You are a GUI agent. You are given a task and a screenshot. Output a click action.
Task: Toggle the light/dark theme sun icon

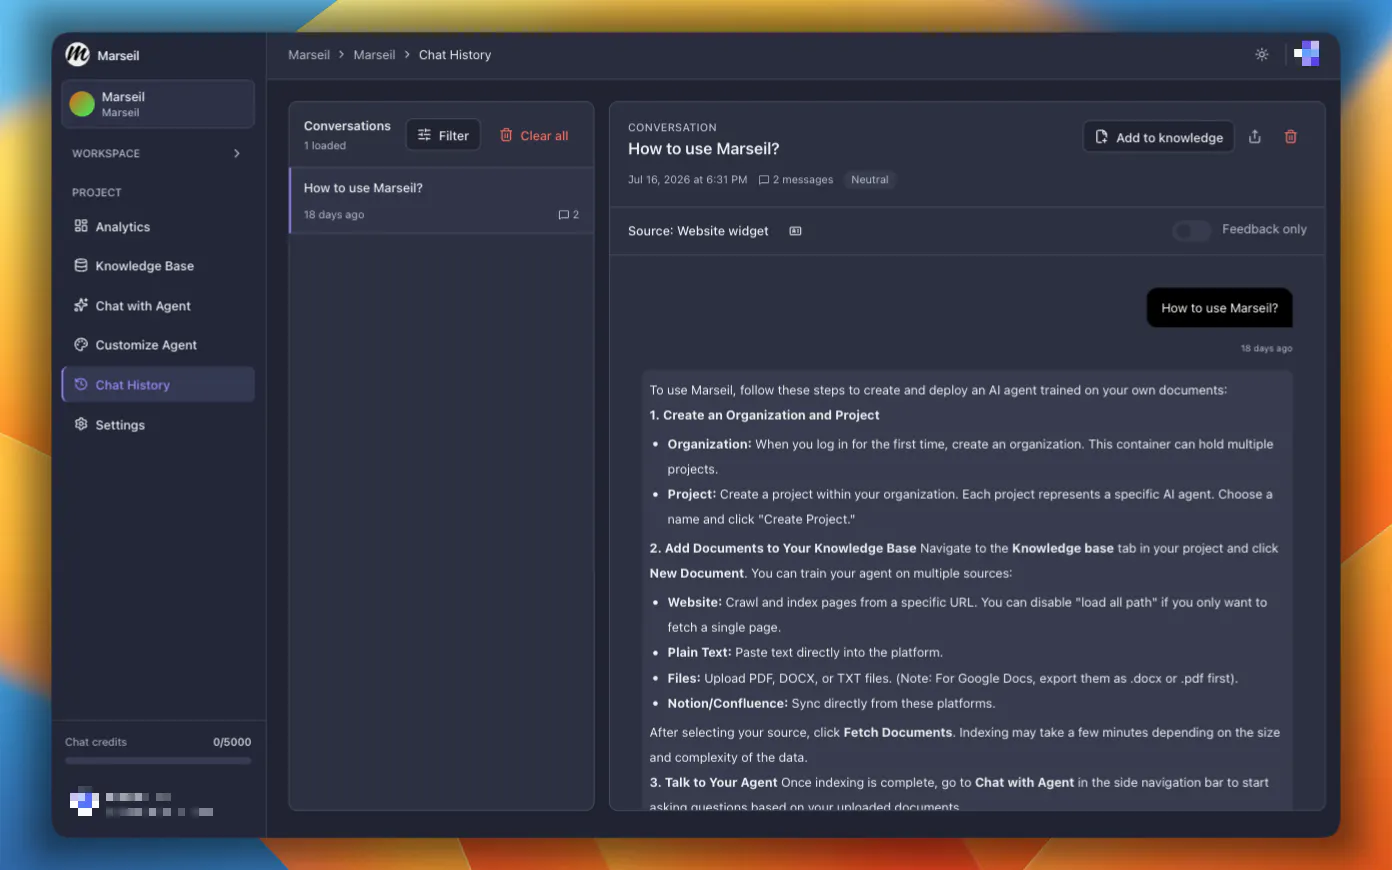(x=1262, y=54)
